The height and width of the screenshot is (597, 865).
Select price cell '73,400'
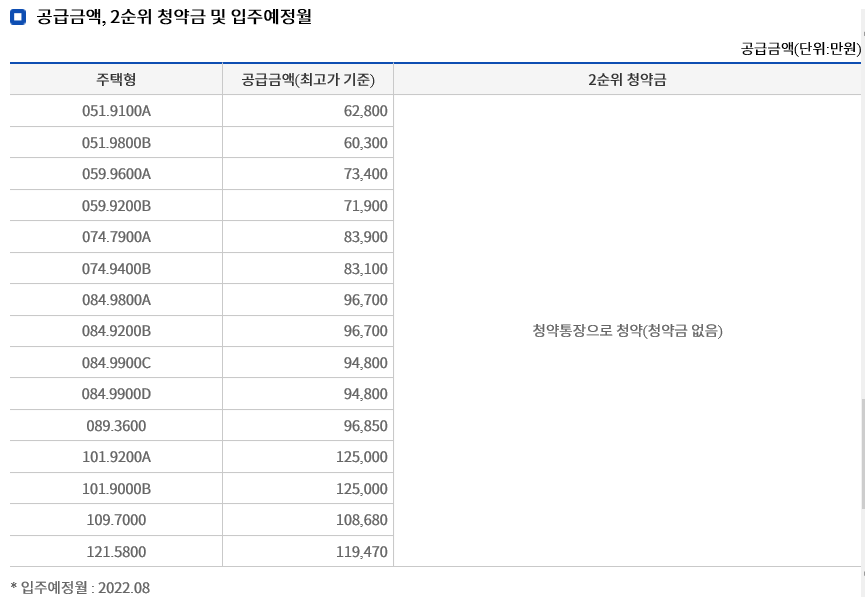point(308,174)
